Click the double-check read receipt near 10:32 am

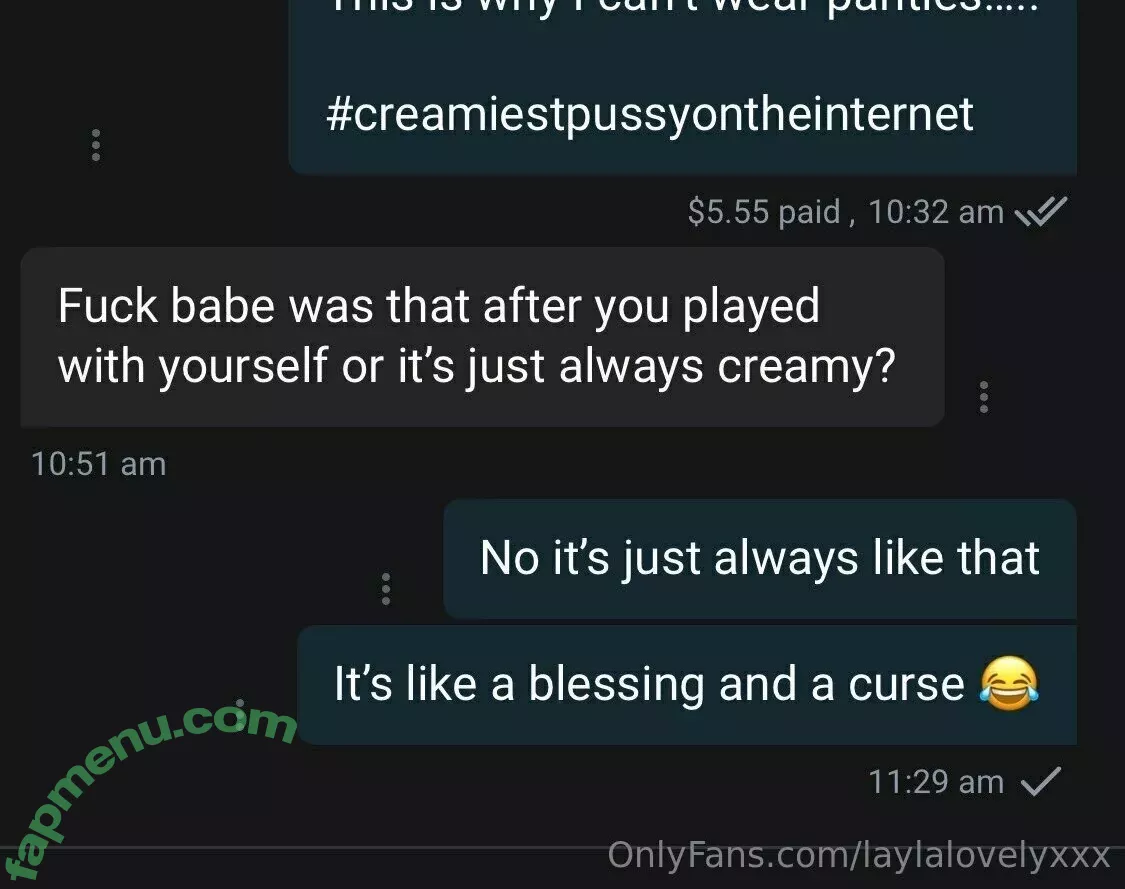click(1041, 212)
